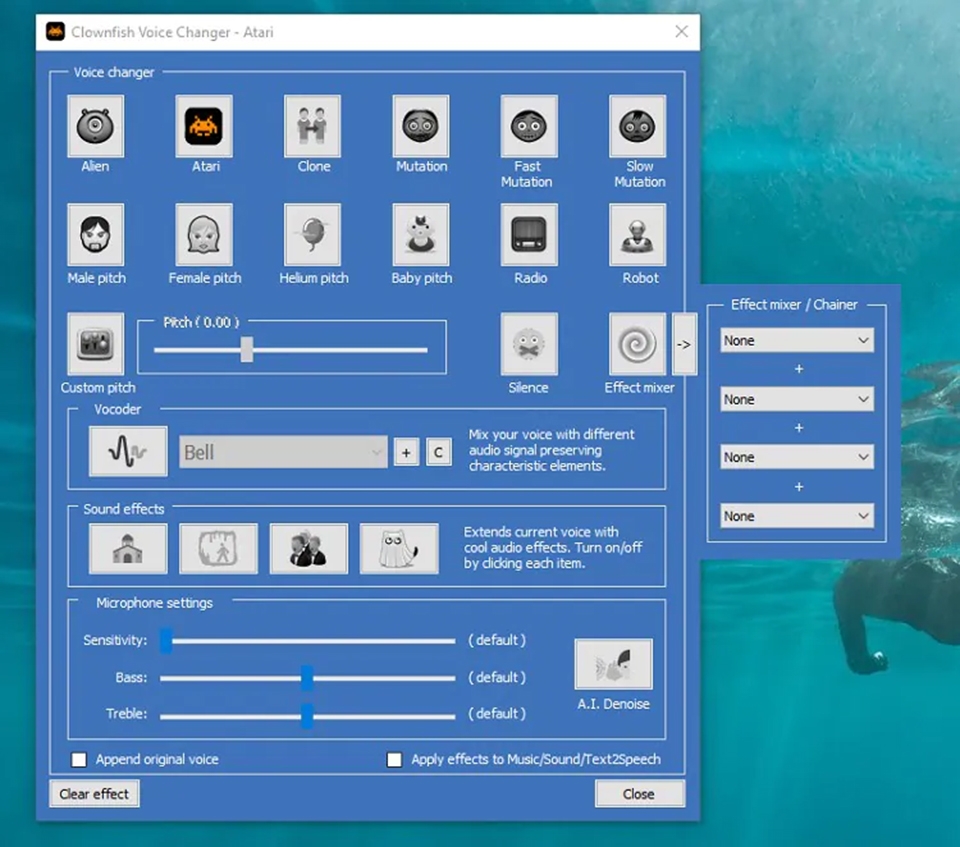The image size is (960, 847).
Task: Select the Alien voice effect
Action: (x=96, y=126)
